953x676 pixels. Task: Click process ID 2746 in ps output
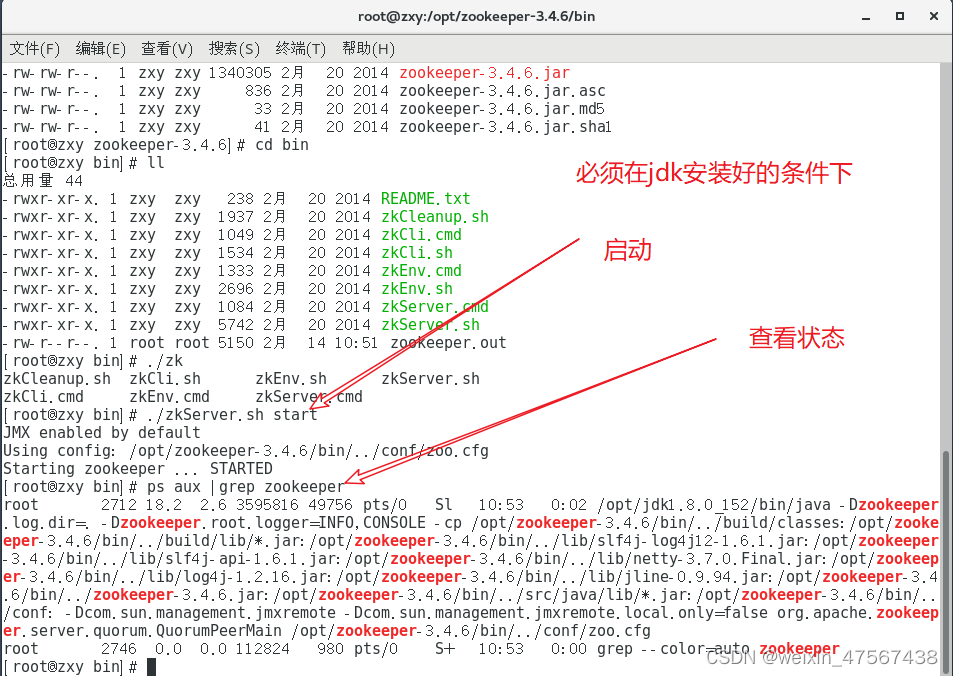119,649
